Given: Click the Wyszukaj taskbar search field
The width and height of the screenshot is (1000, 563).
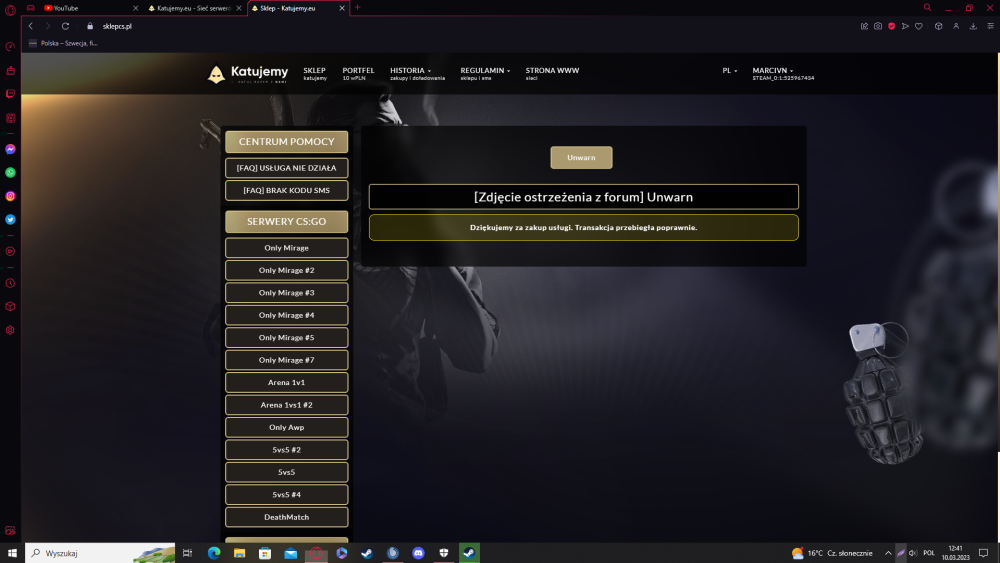Looking at the screenshot, I should pyautogui.click(x=100, y=553).
